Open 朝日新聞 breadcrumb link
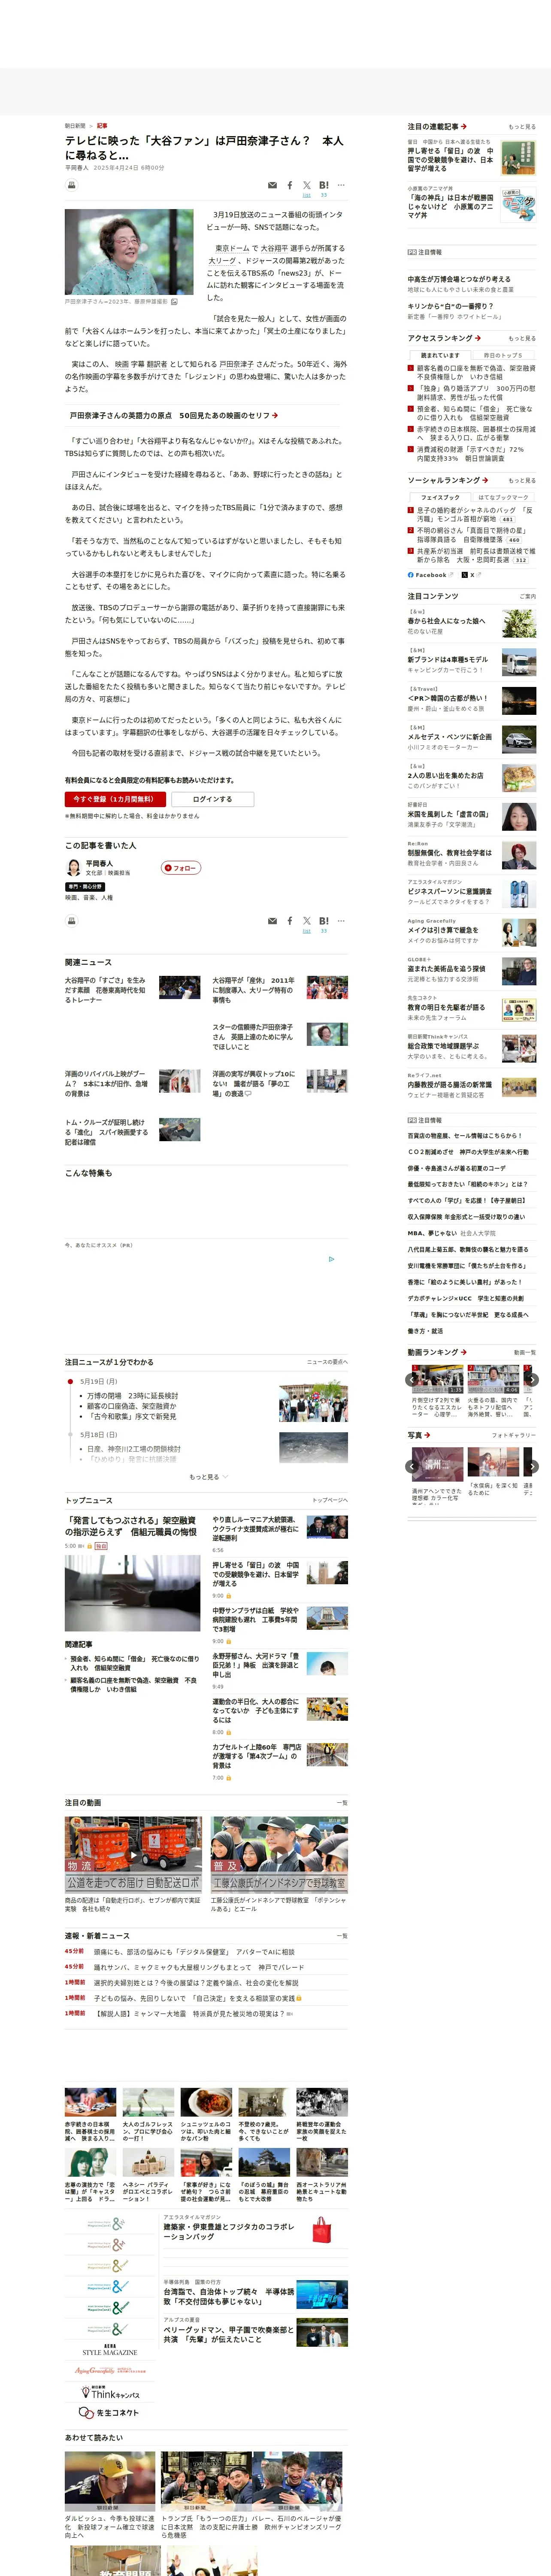Screen dimensions: 551x2576 (x=75, y=126)
